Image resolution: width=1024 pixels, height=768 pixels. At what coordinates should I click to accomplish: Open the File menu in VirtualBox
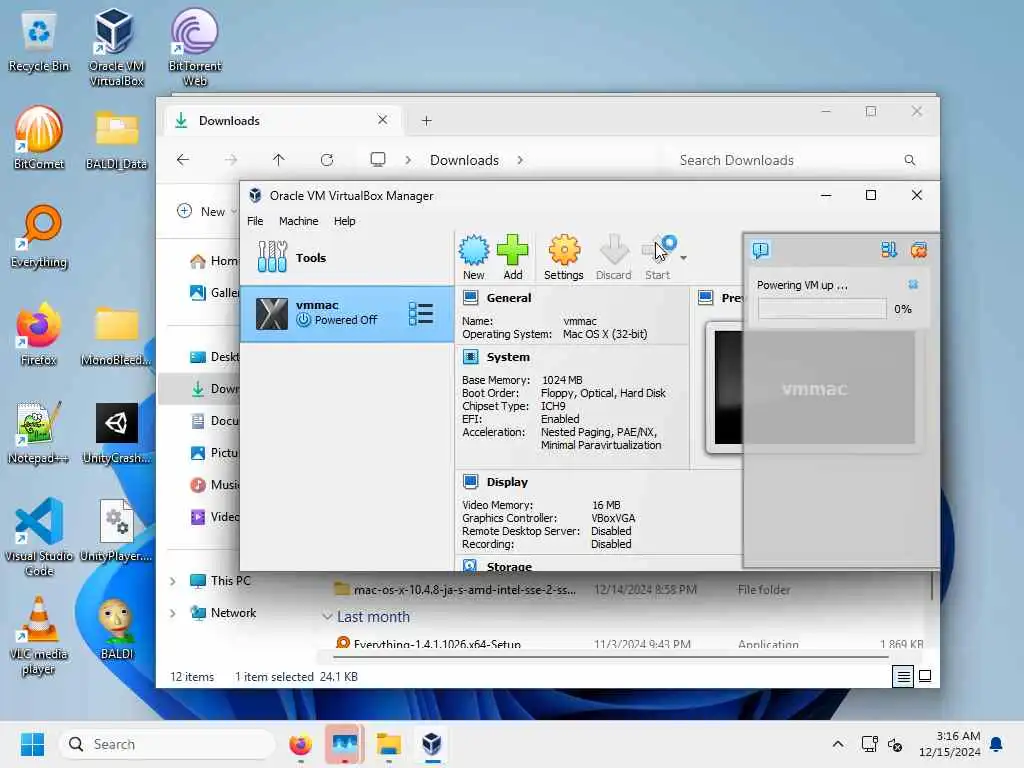tap(255, 221)
